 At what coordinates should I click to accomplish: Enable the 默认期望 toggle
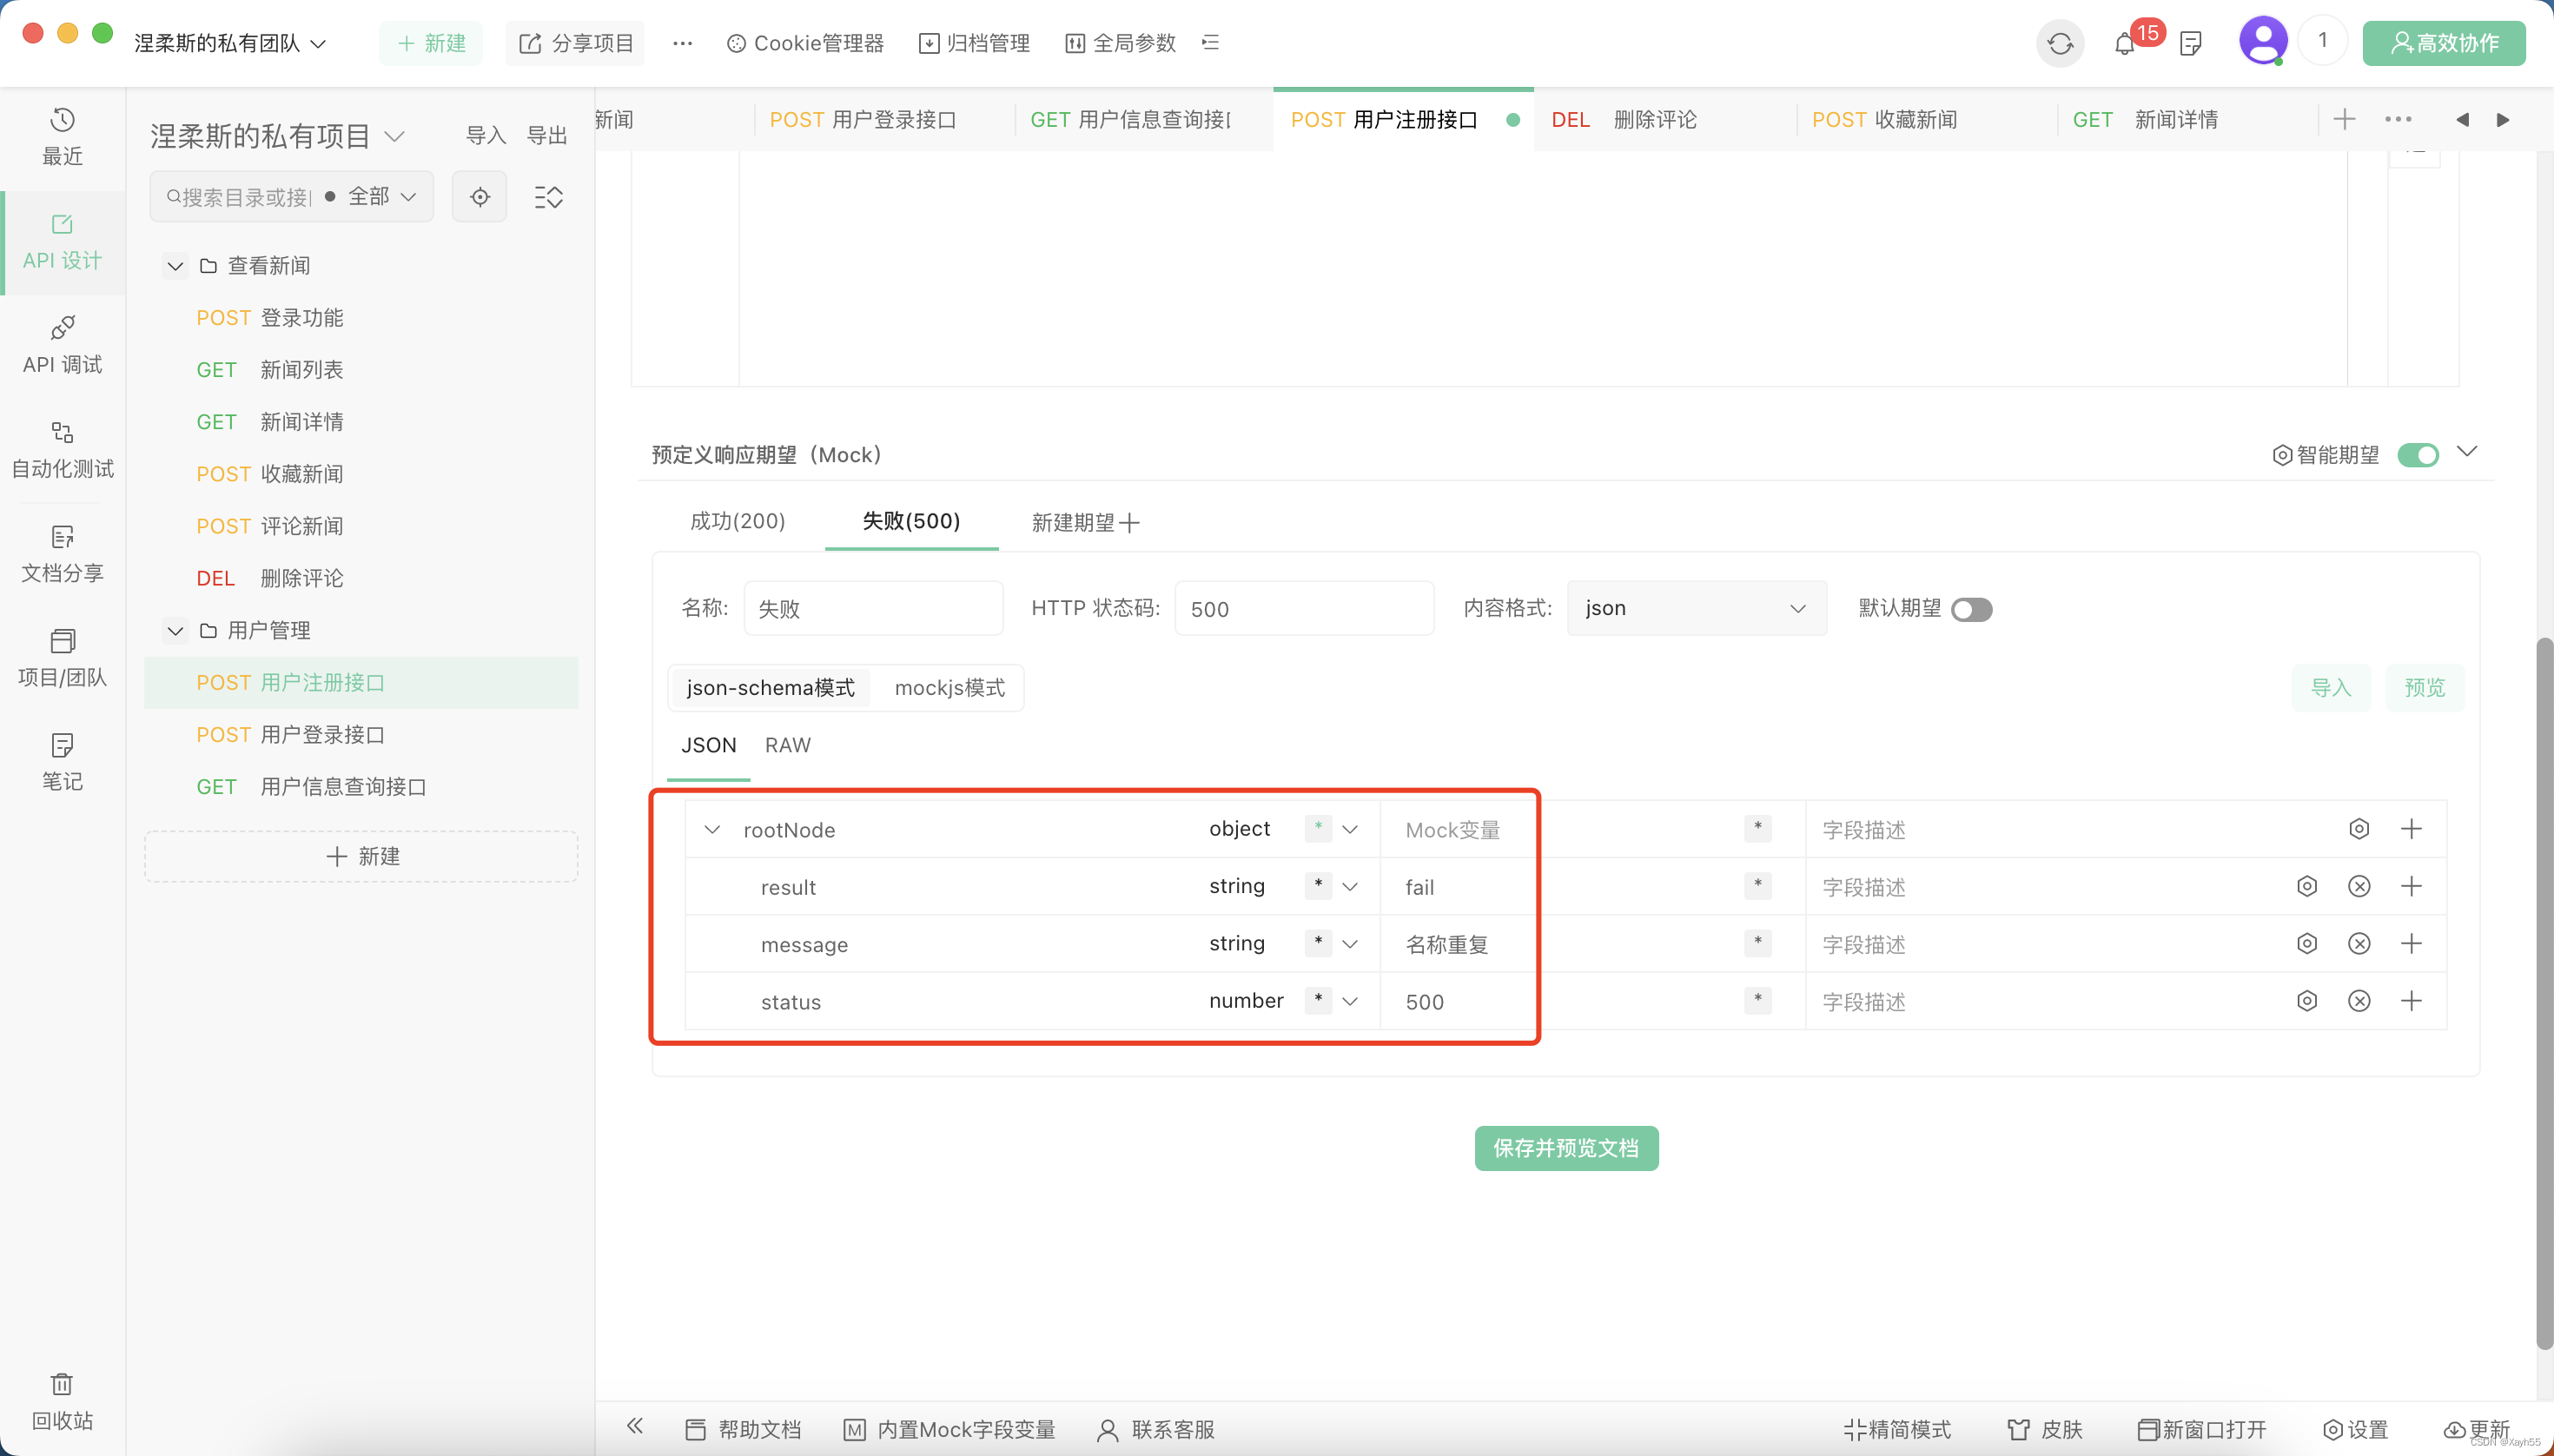[1973, 608]
